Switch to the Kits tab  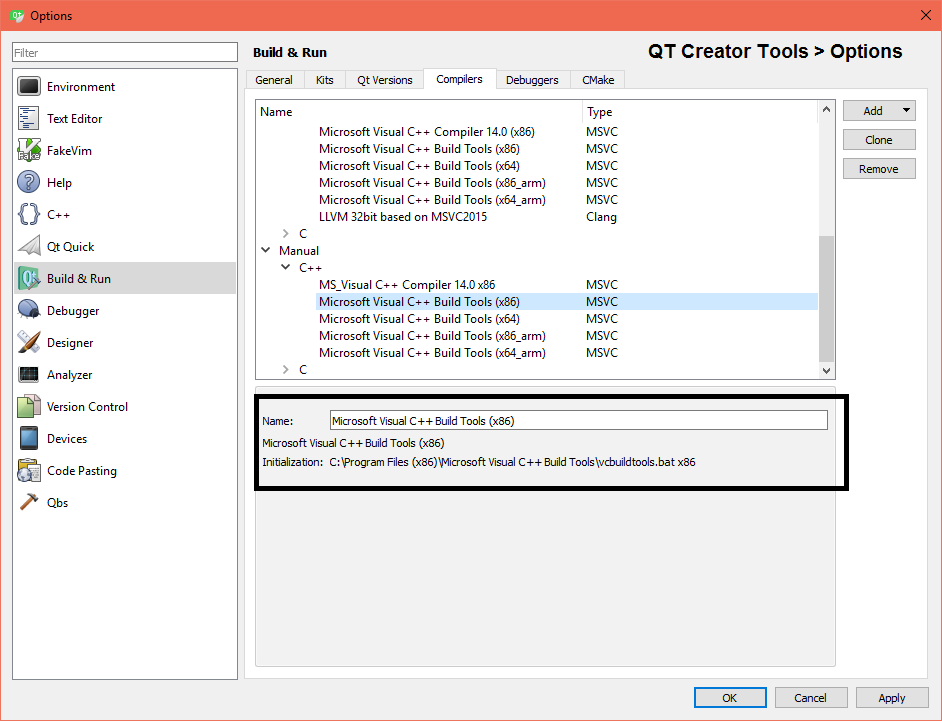(324, 80)
